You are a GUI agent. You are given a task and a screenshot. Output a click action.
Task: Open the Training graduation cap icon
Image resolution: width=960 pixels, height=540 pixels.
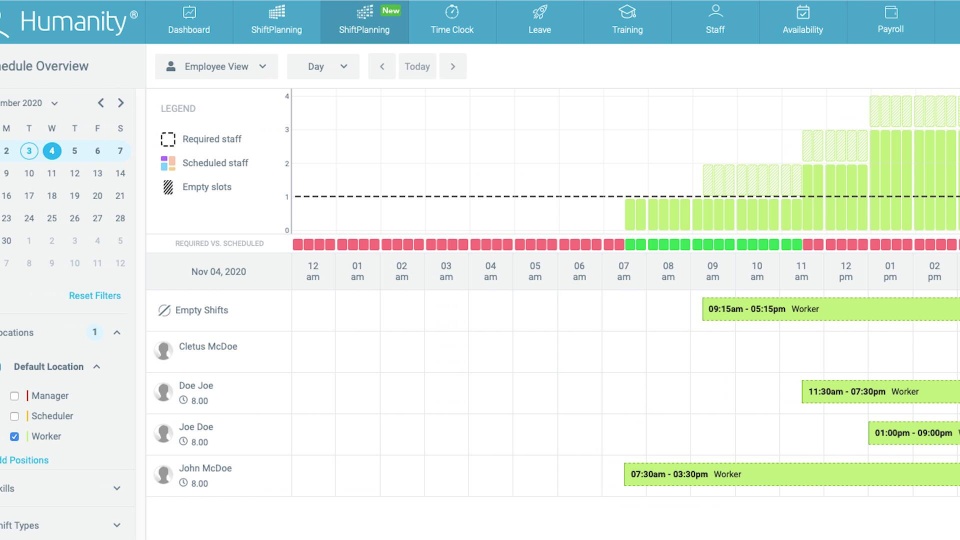point(627,13)
